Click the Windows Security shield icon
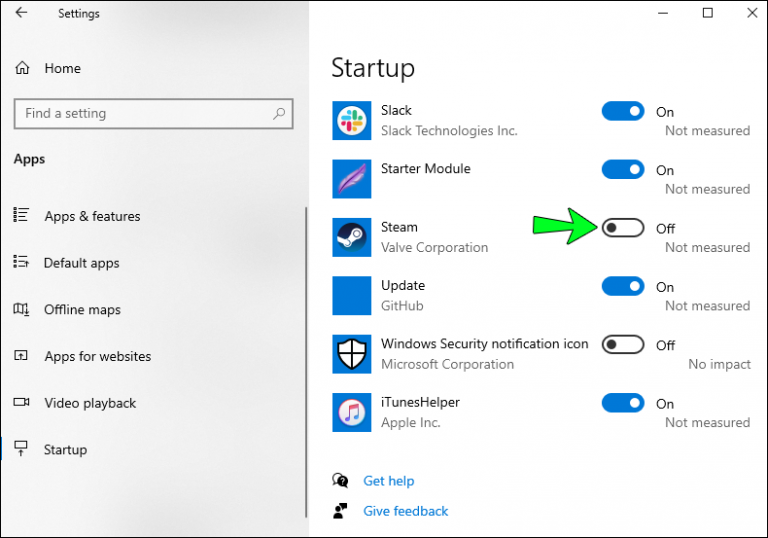The width and height of the screenshot is (768, 538). [352, 354]
